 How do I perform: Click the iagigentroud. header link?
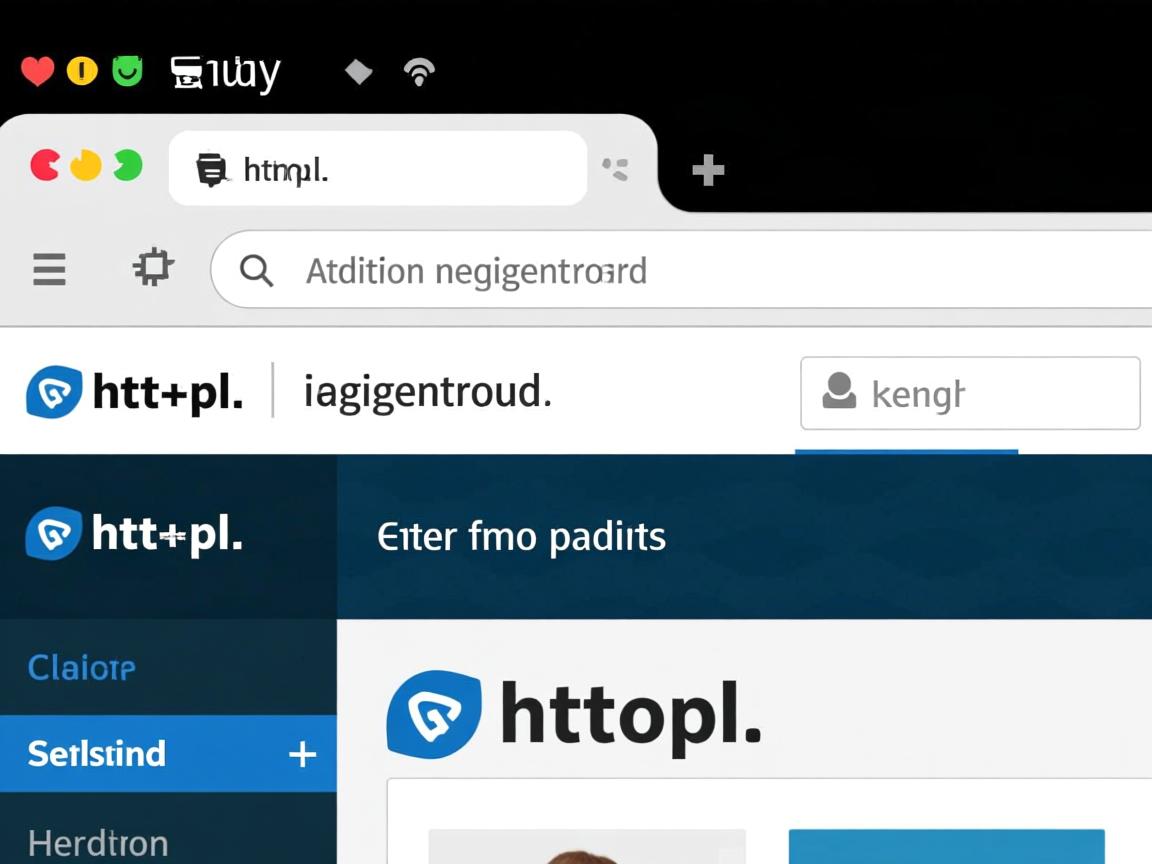click(428, 392)
